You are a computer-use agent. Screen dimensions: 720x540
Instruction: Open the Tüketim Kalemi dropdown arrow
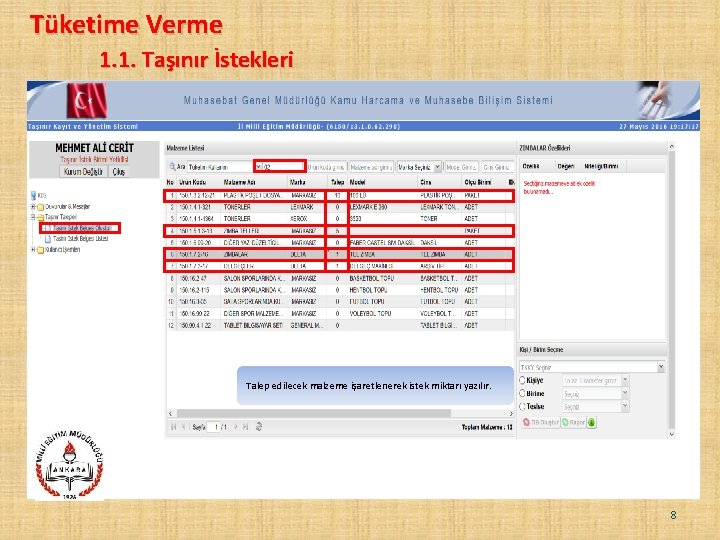[258, 167]
